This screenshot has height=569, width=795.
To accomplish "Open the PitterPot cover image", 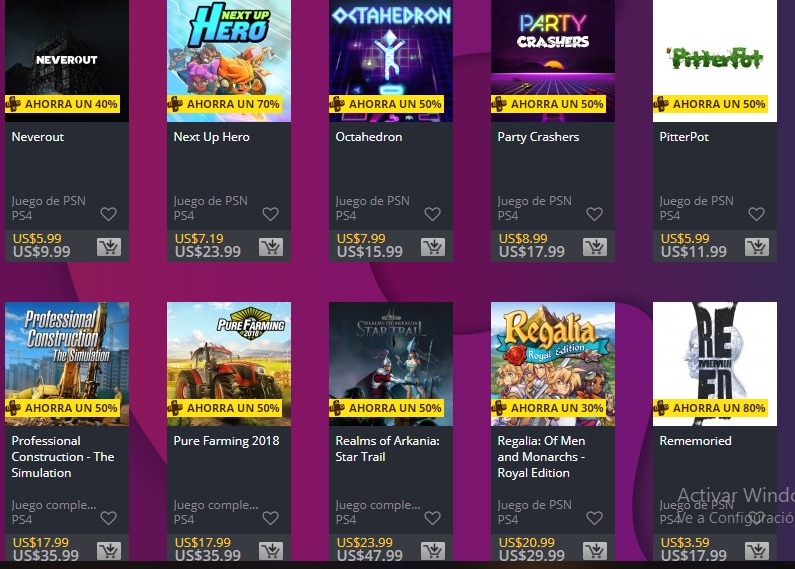I will pos(715,61).
